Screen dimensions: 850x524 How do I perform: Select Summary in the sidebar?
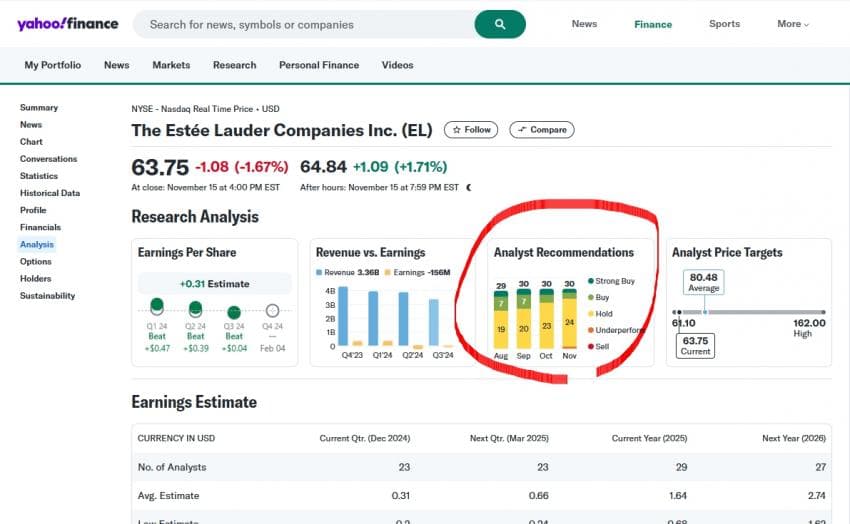39,107
